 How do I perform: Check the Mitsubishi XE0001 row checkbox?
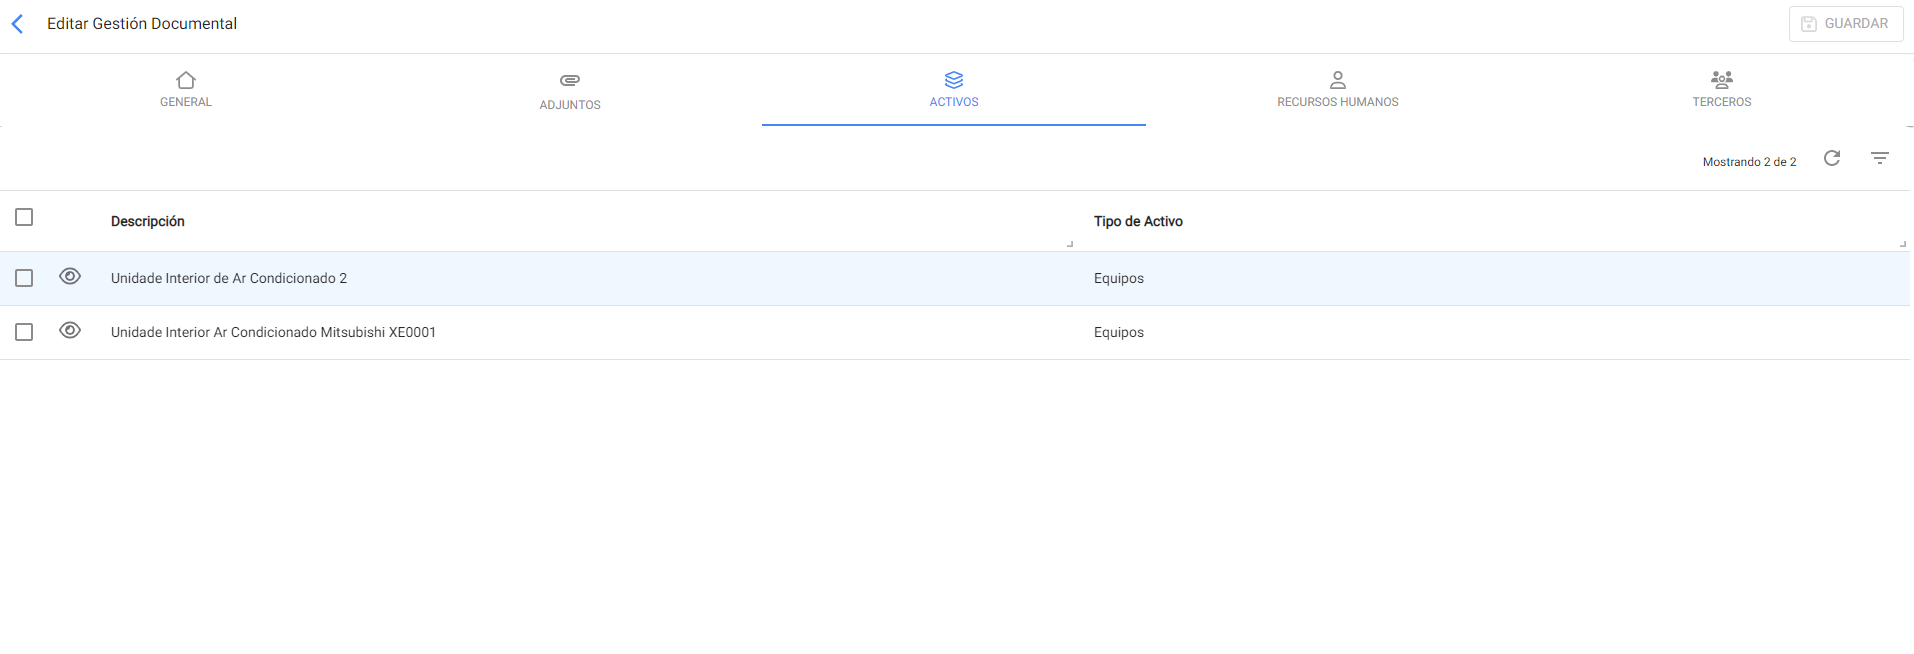(24, 332)
